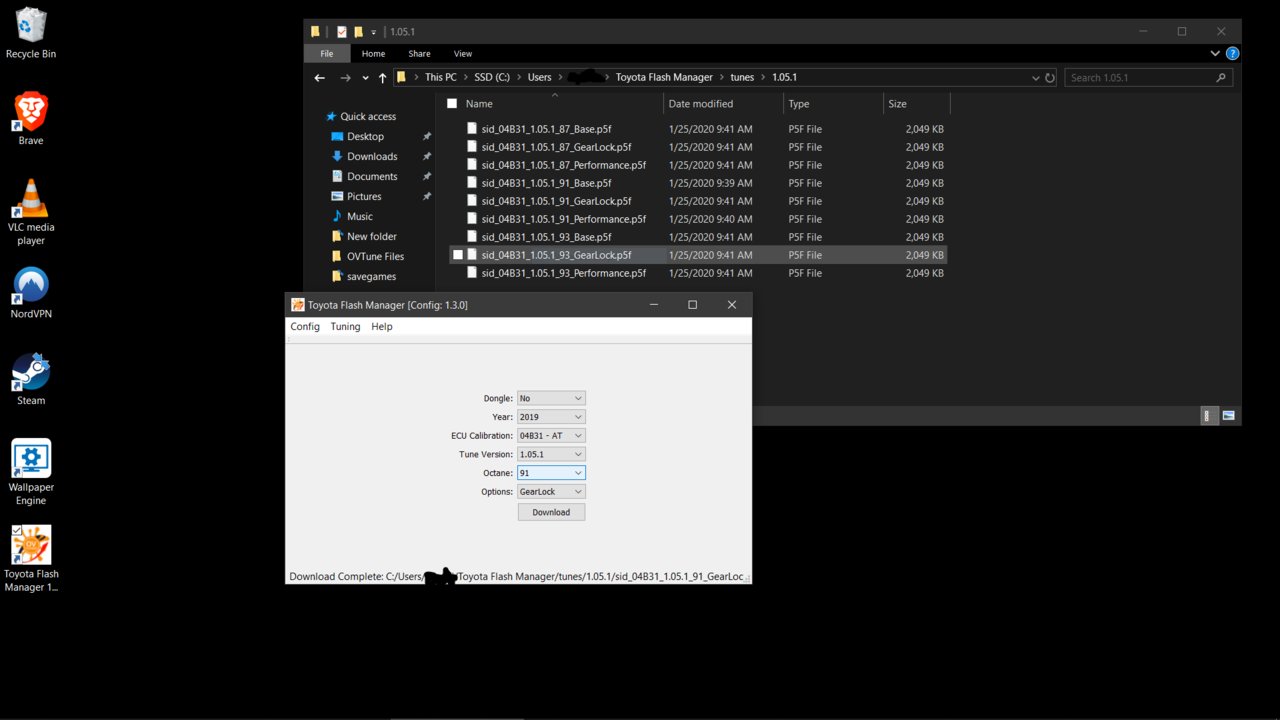Sort files by the Name column header
Screen dimensions: 1280x720
(x=479, y=104)
